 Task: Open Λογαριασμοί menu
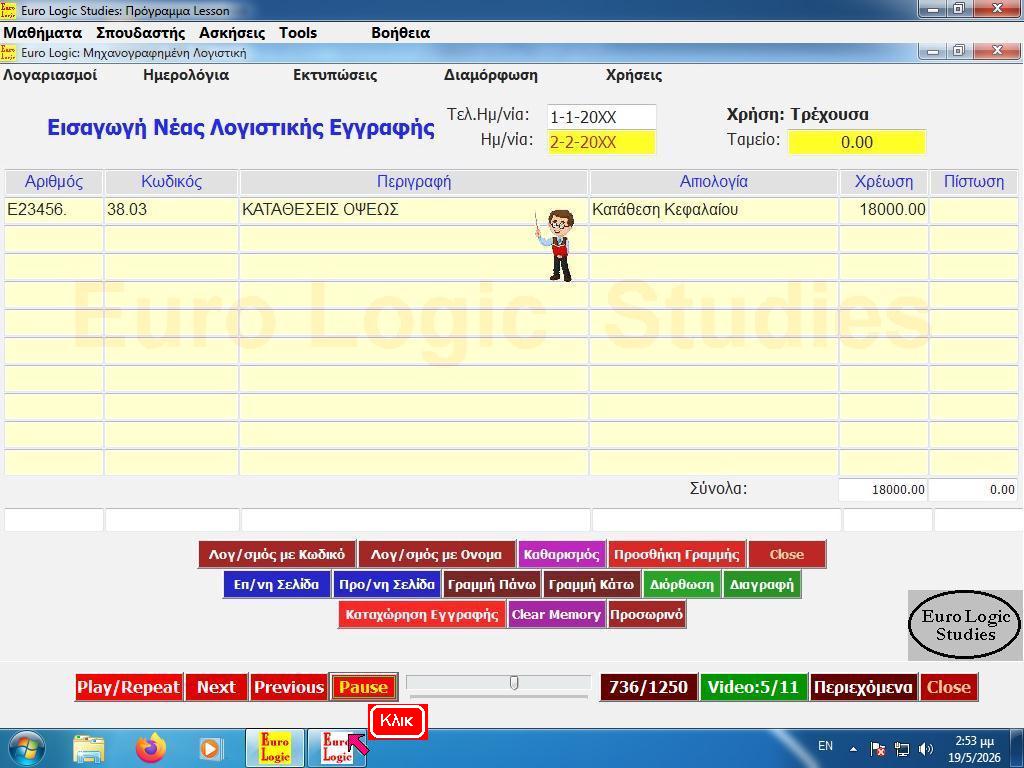50,75
